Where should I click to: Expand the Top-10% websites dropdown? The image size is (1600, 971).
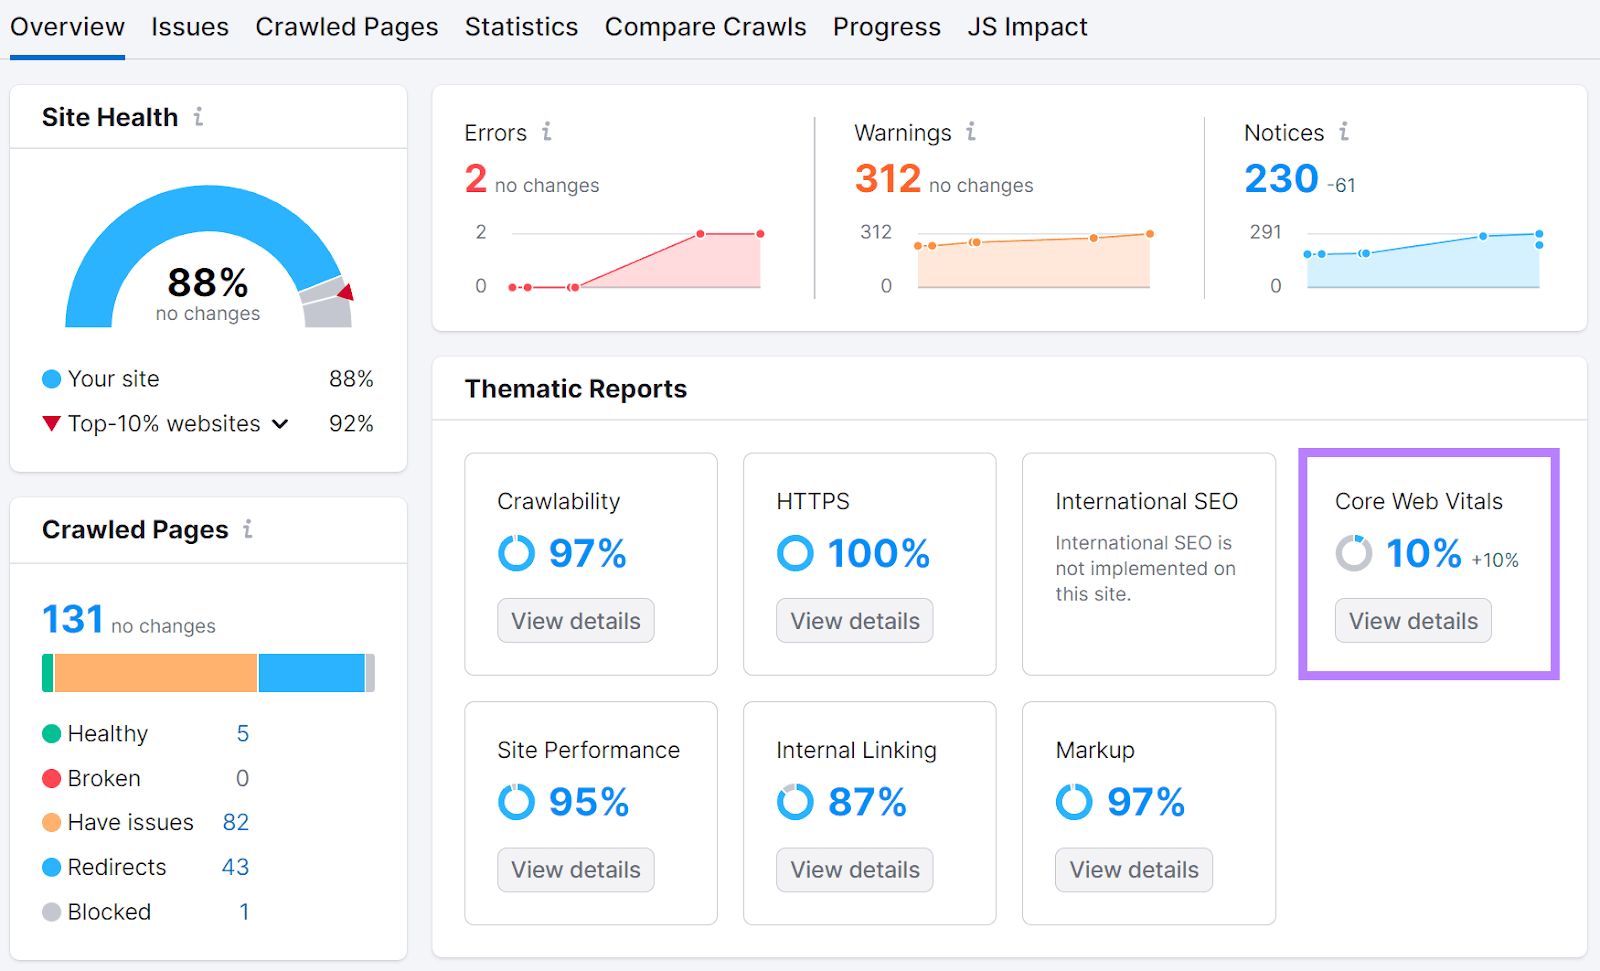click(x=280, y=423)
